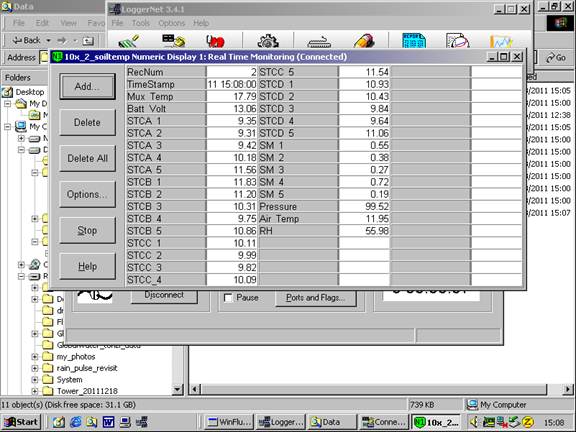This screenshot has height=432, width=576.
Task: Open the gear icon in the LoggerNet toolbar
Action: (x=268, y=41)
